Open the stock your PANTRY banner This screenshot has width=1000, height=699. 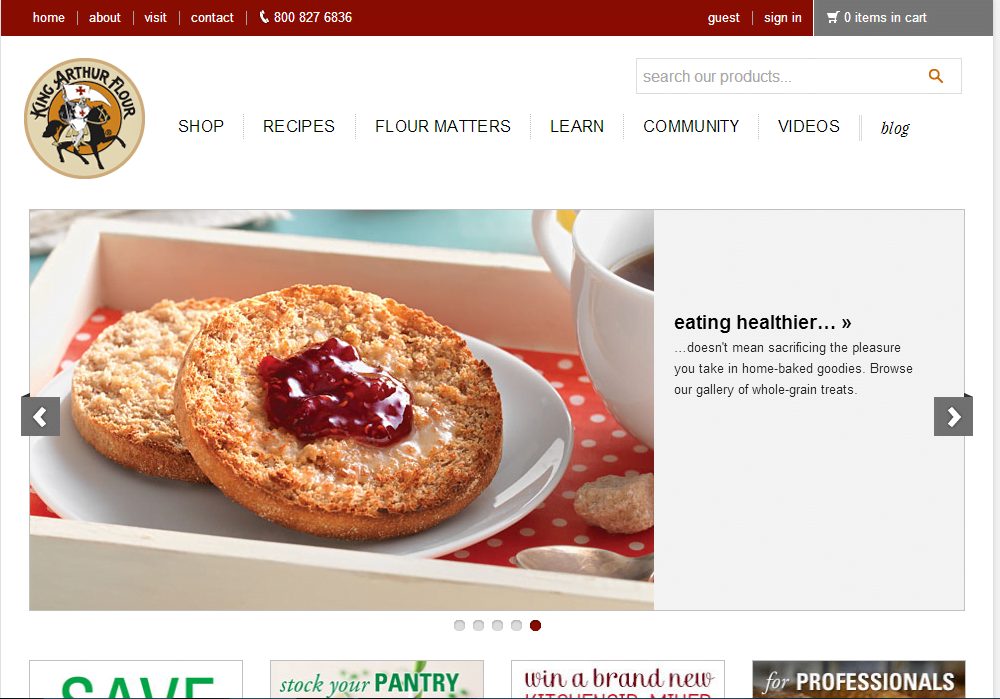(x=377, y=679)
